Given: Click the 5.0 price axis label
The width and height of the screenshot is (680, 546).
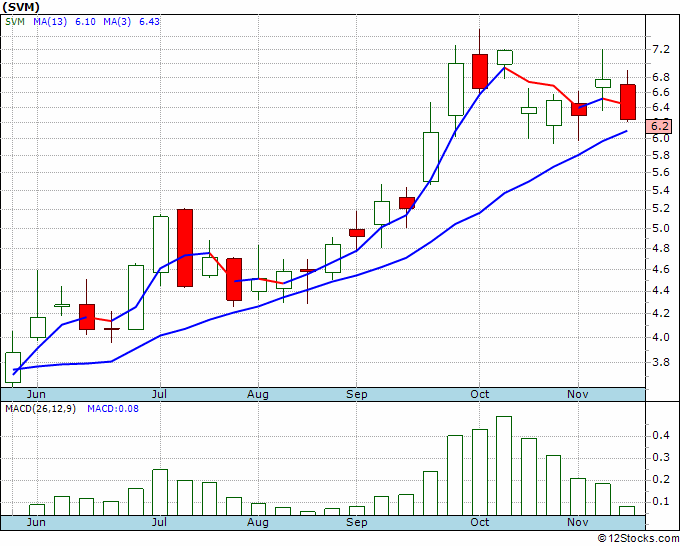Looking at the screenshot, I should (661, 228).
